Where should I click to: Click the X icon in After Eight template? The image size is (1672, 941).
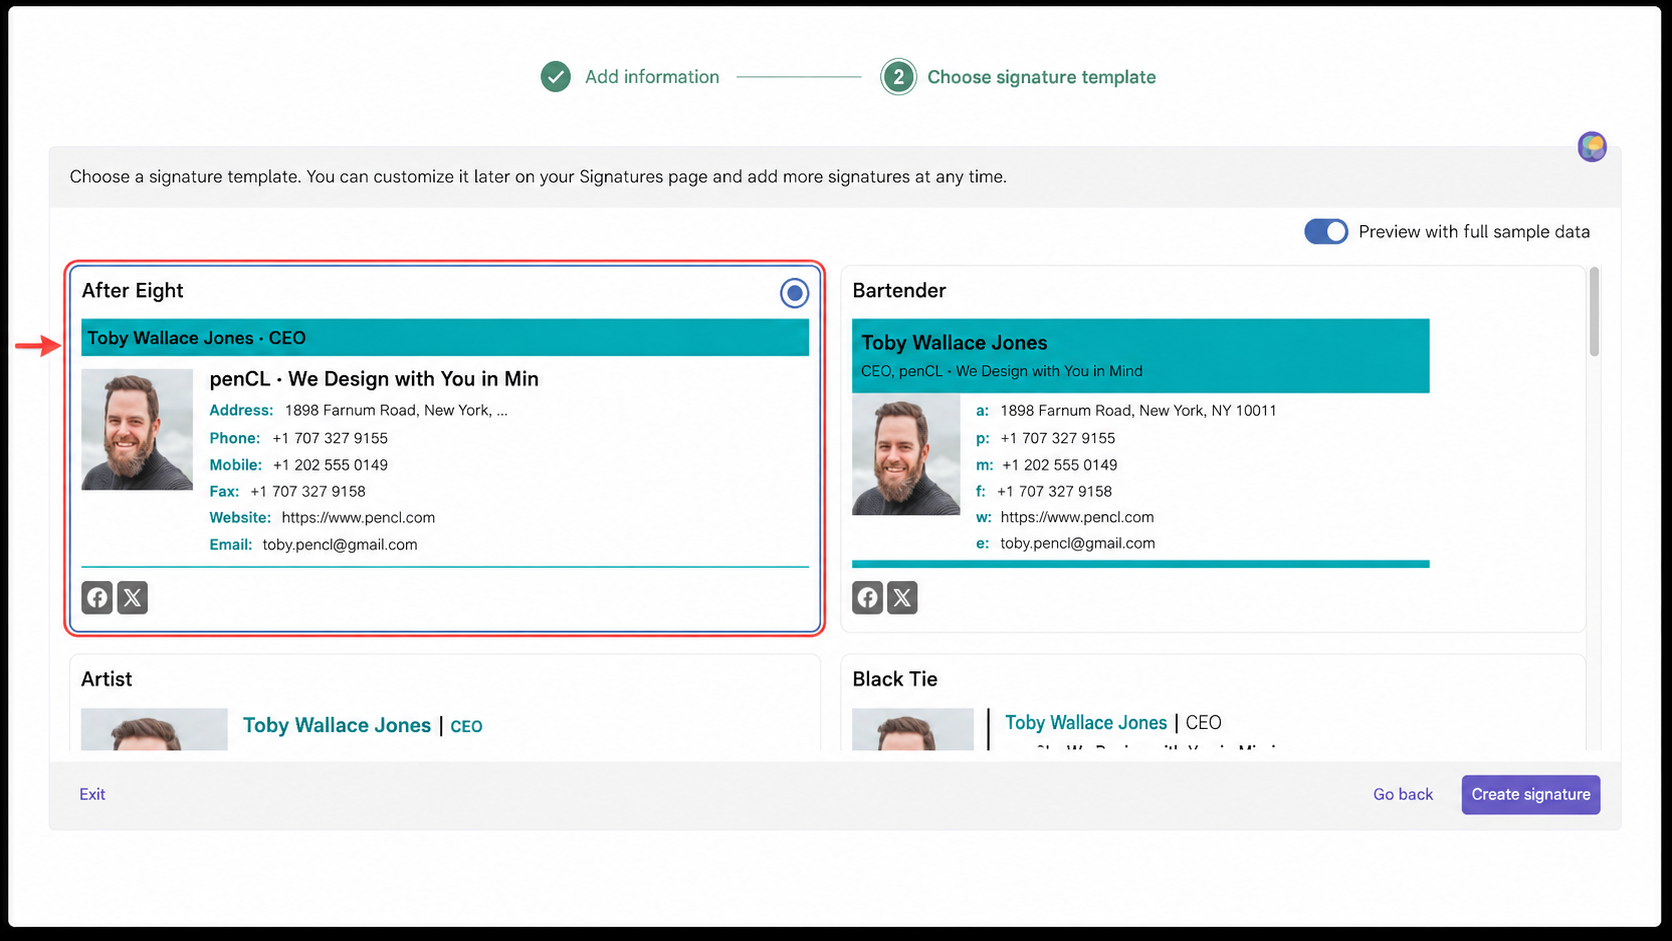coord(132,598)
